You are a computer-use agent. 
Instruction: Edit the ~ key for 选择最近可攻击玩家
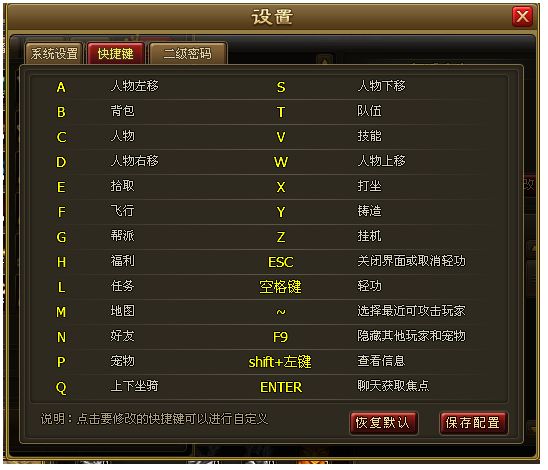pyautogui.click(x=281, y=312)
